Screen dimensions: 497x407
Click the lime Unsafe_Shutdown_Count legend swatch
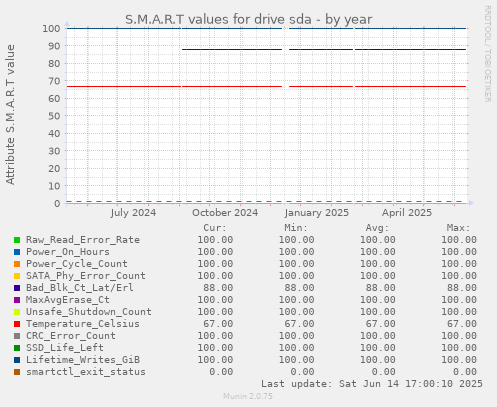(17, 312)
